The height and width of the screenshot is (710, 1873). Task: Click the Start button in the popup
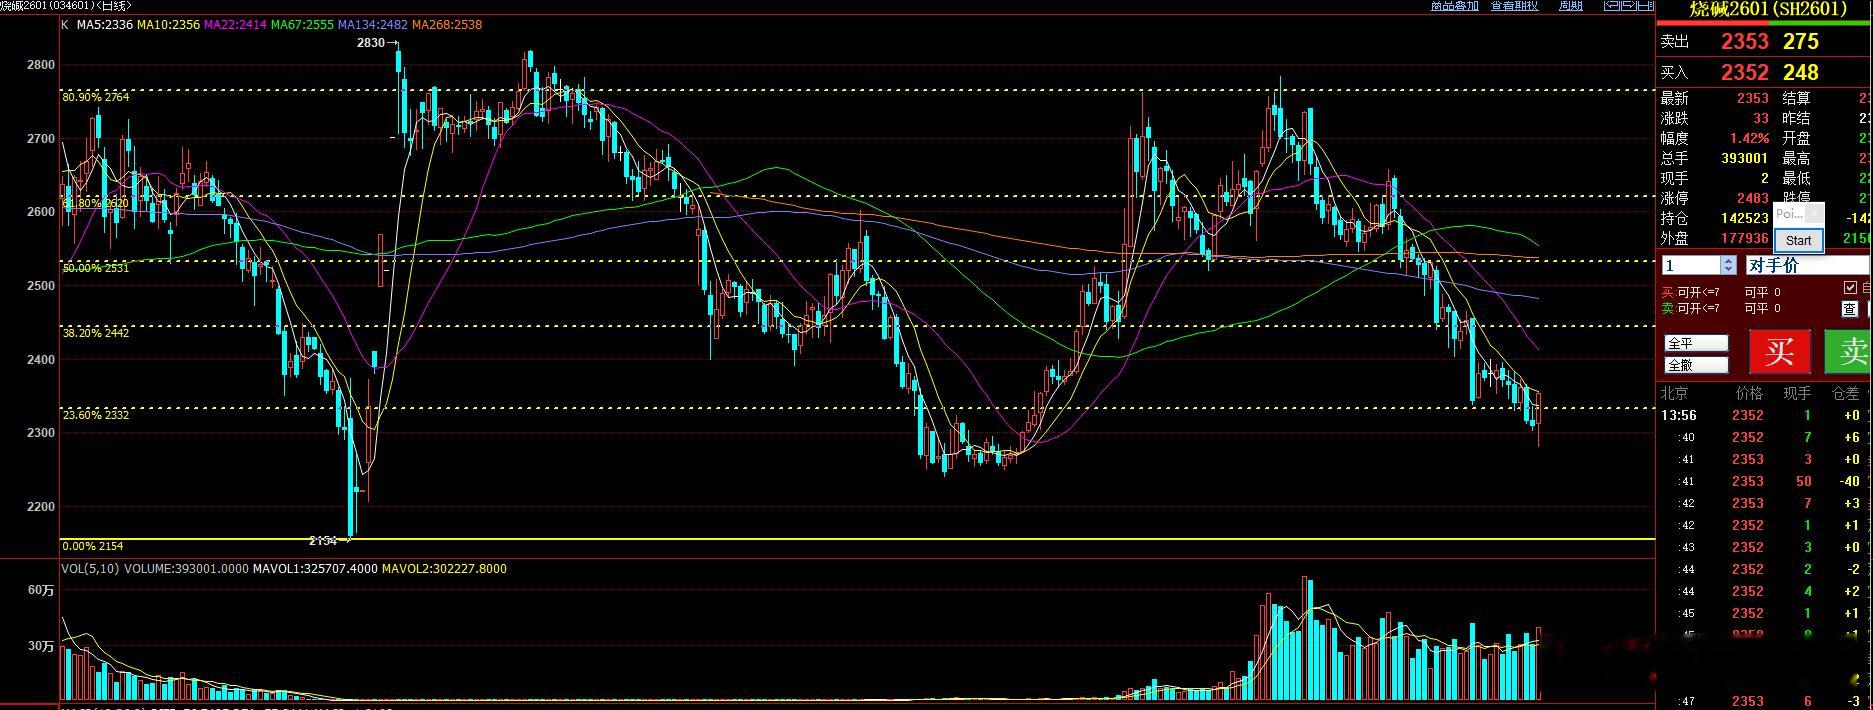1798,240
